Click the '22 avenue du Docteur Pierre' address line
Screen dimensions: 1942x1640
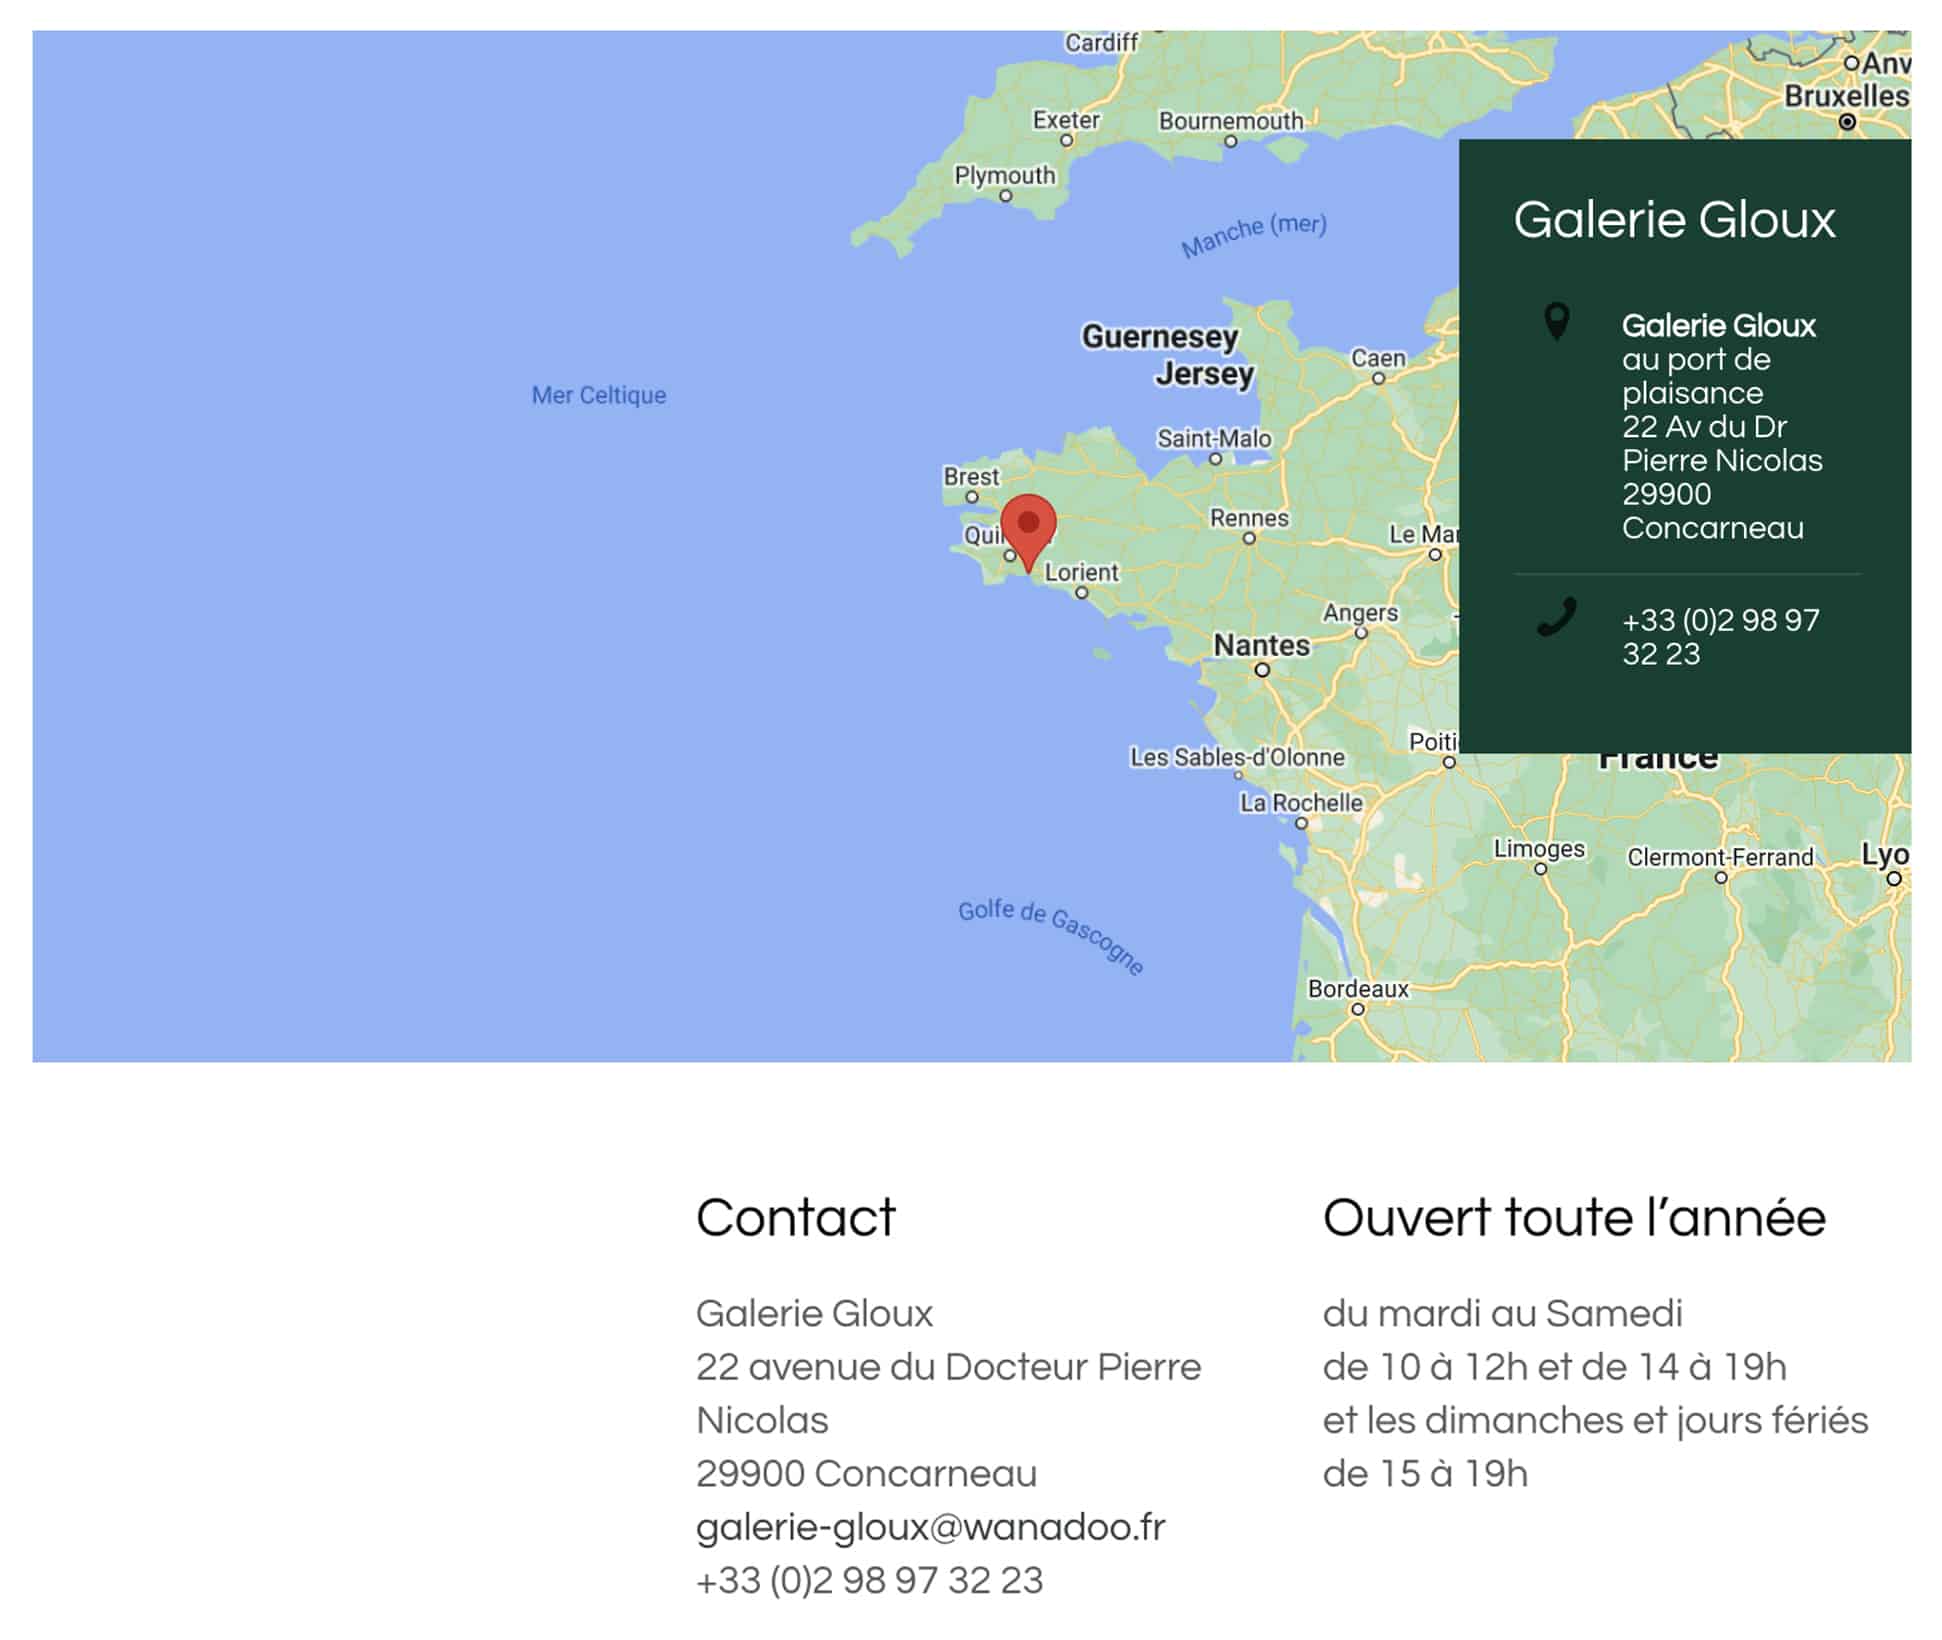point(948,1367)
